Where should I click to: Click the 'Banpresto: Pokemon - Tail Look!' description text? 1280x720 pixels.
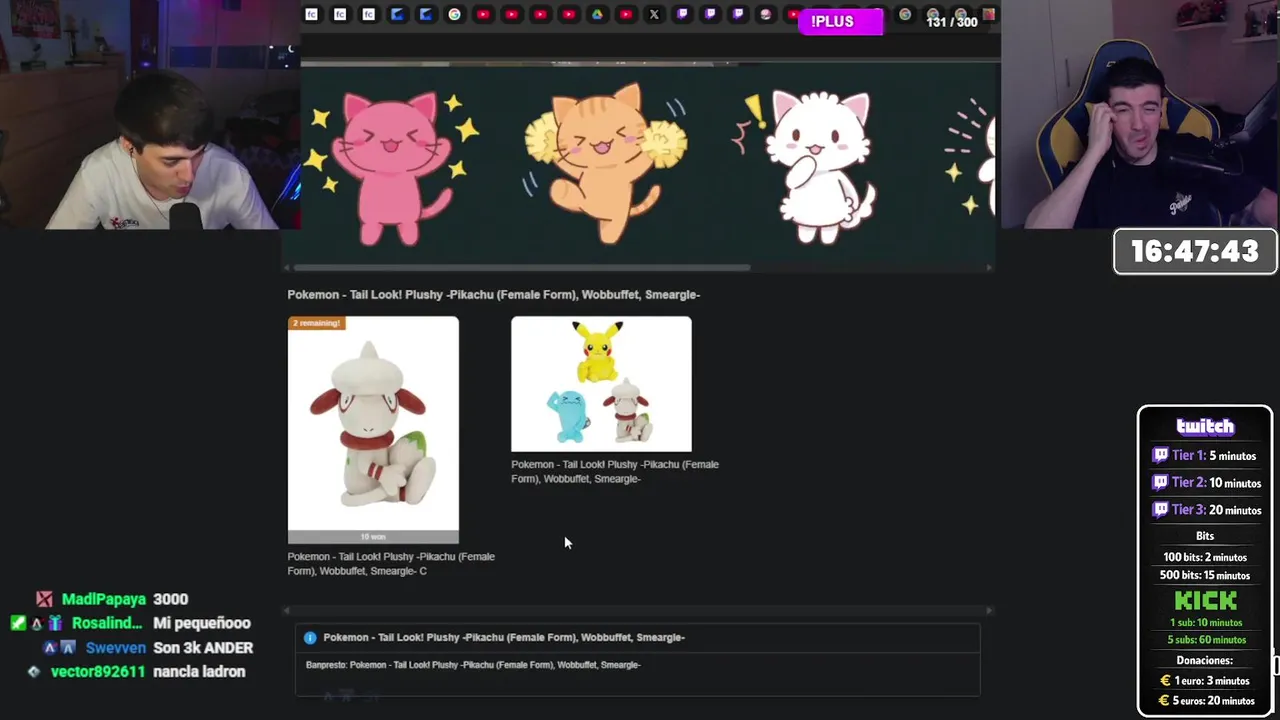(x=473, y=665)
